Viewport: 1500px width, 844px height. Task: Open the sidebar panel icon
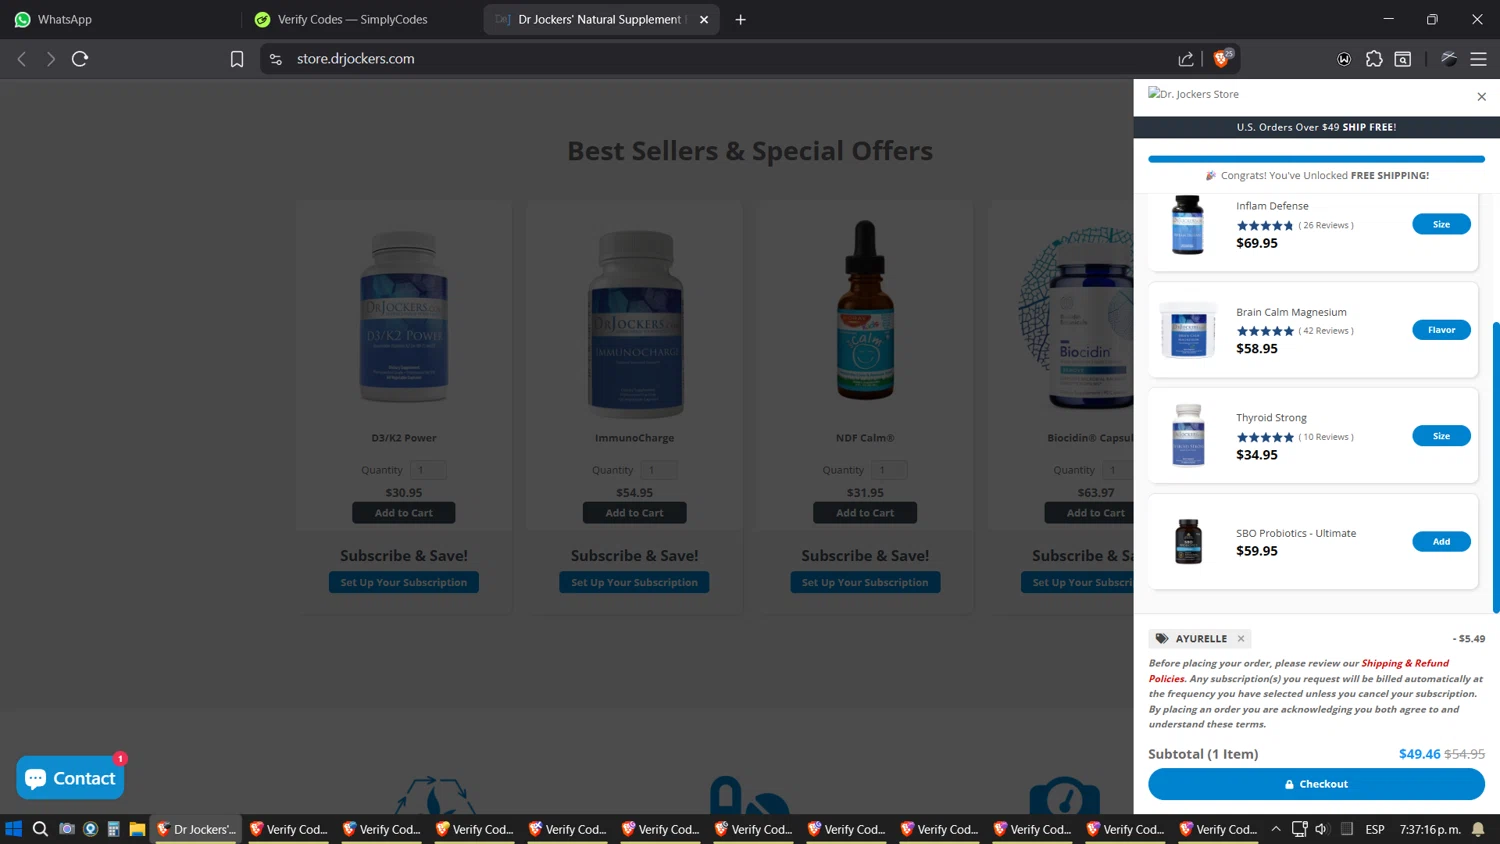click(x=1403, y=59)
